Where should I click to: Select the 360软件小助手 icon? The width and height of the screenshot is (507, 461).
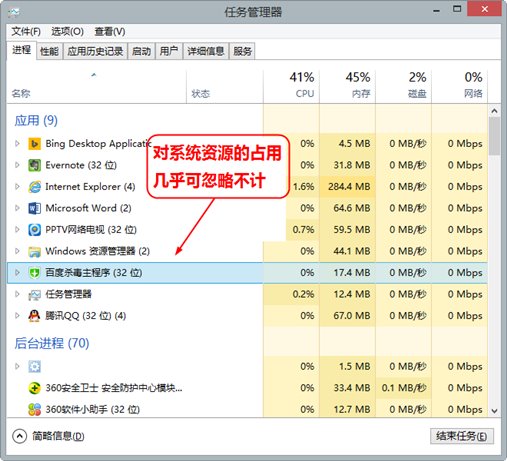click(x=34, y=409)
